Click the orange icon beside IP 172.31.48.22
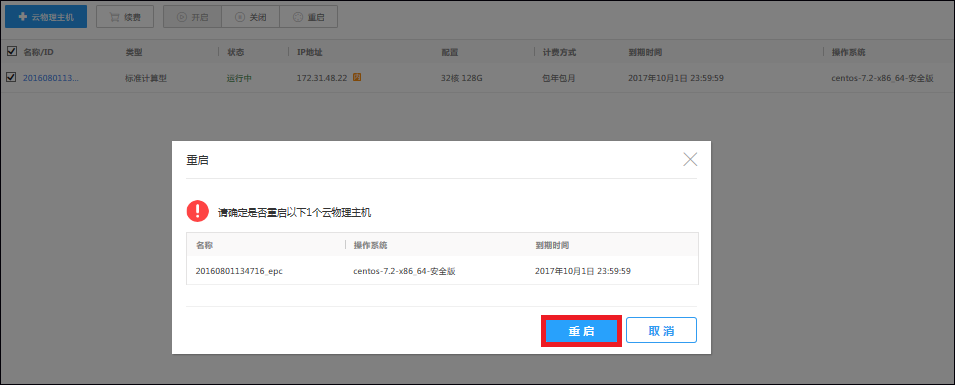Viewport: 955px width, 385px height. tap(358, 77)
